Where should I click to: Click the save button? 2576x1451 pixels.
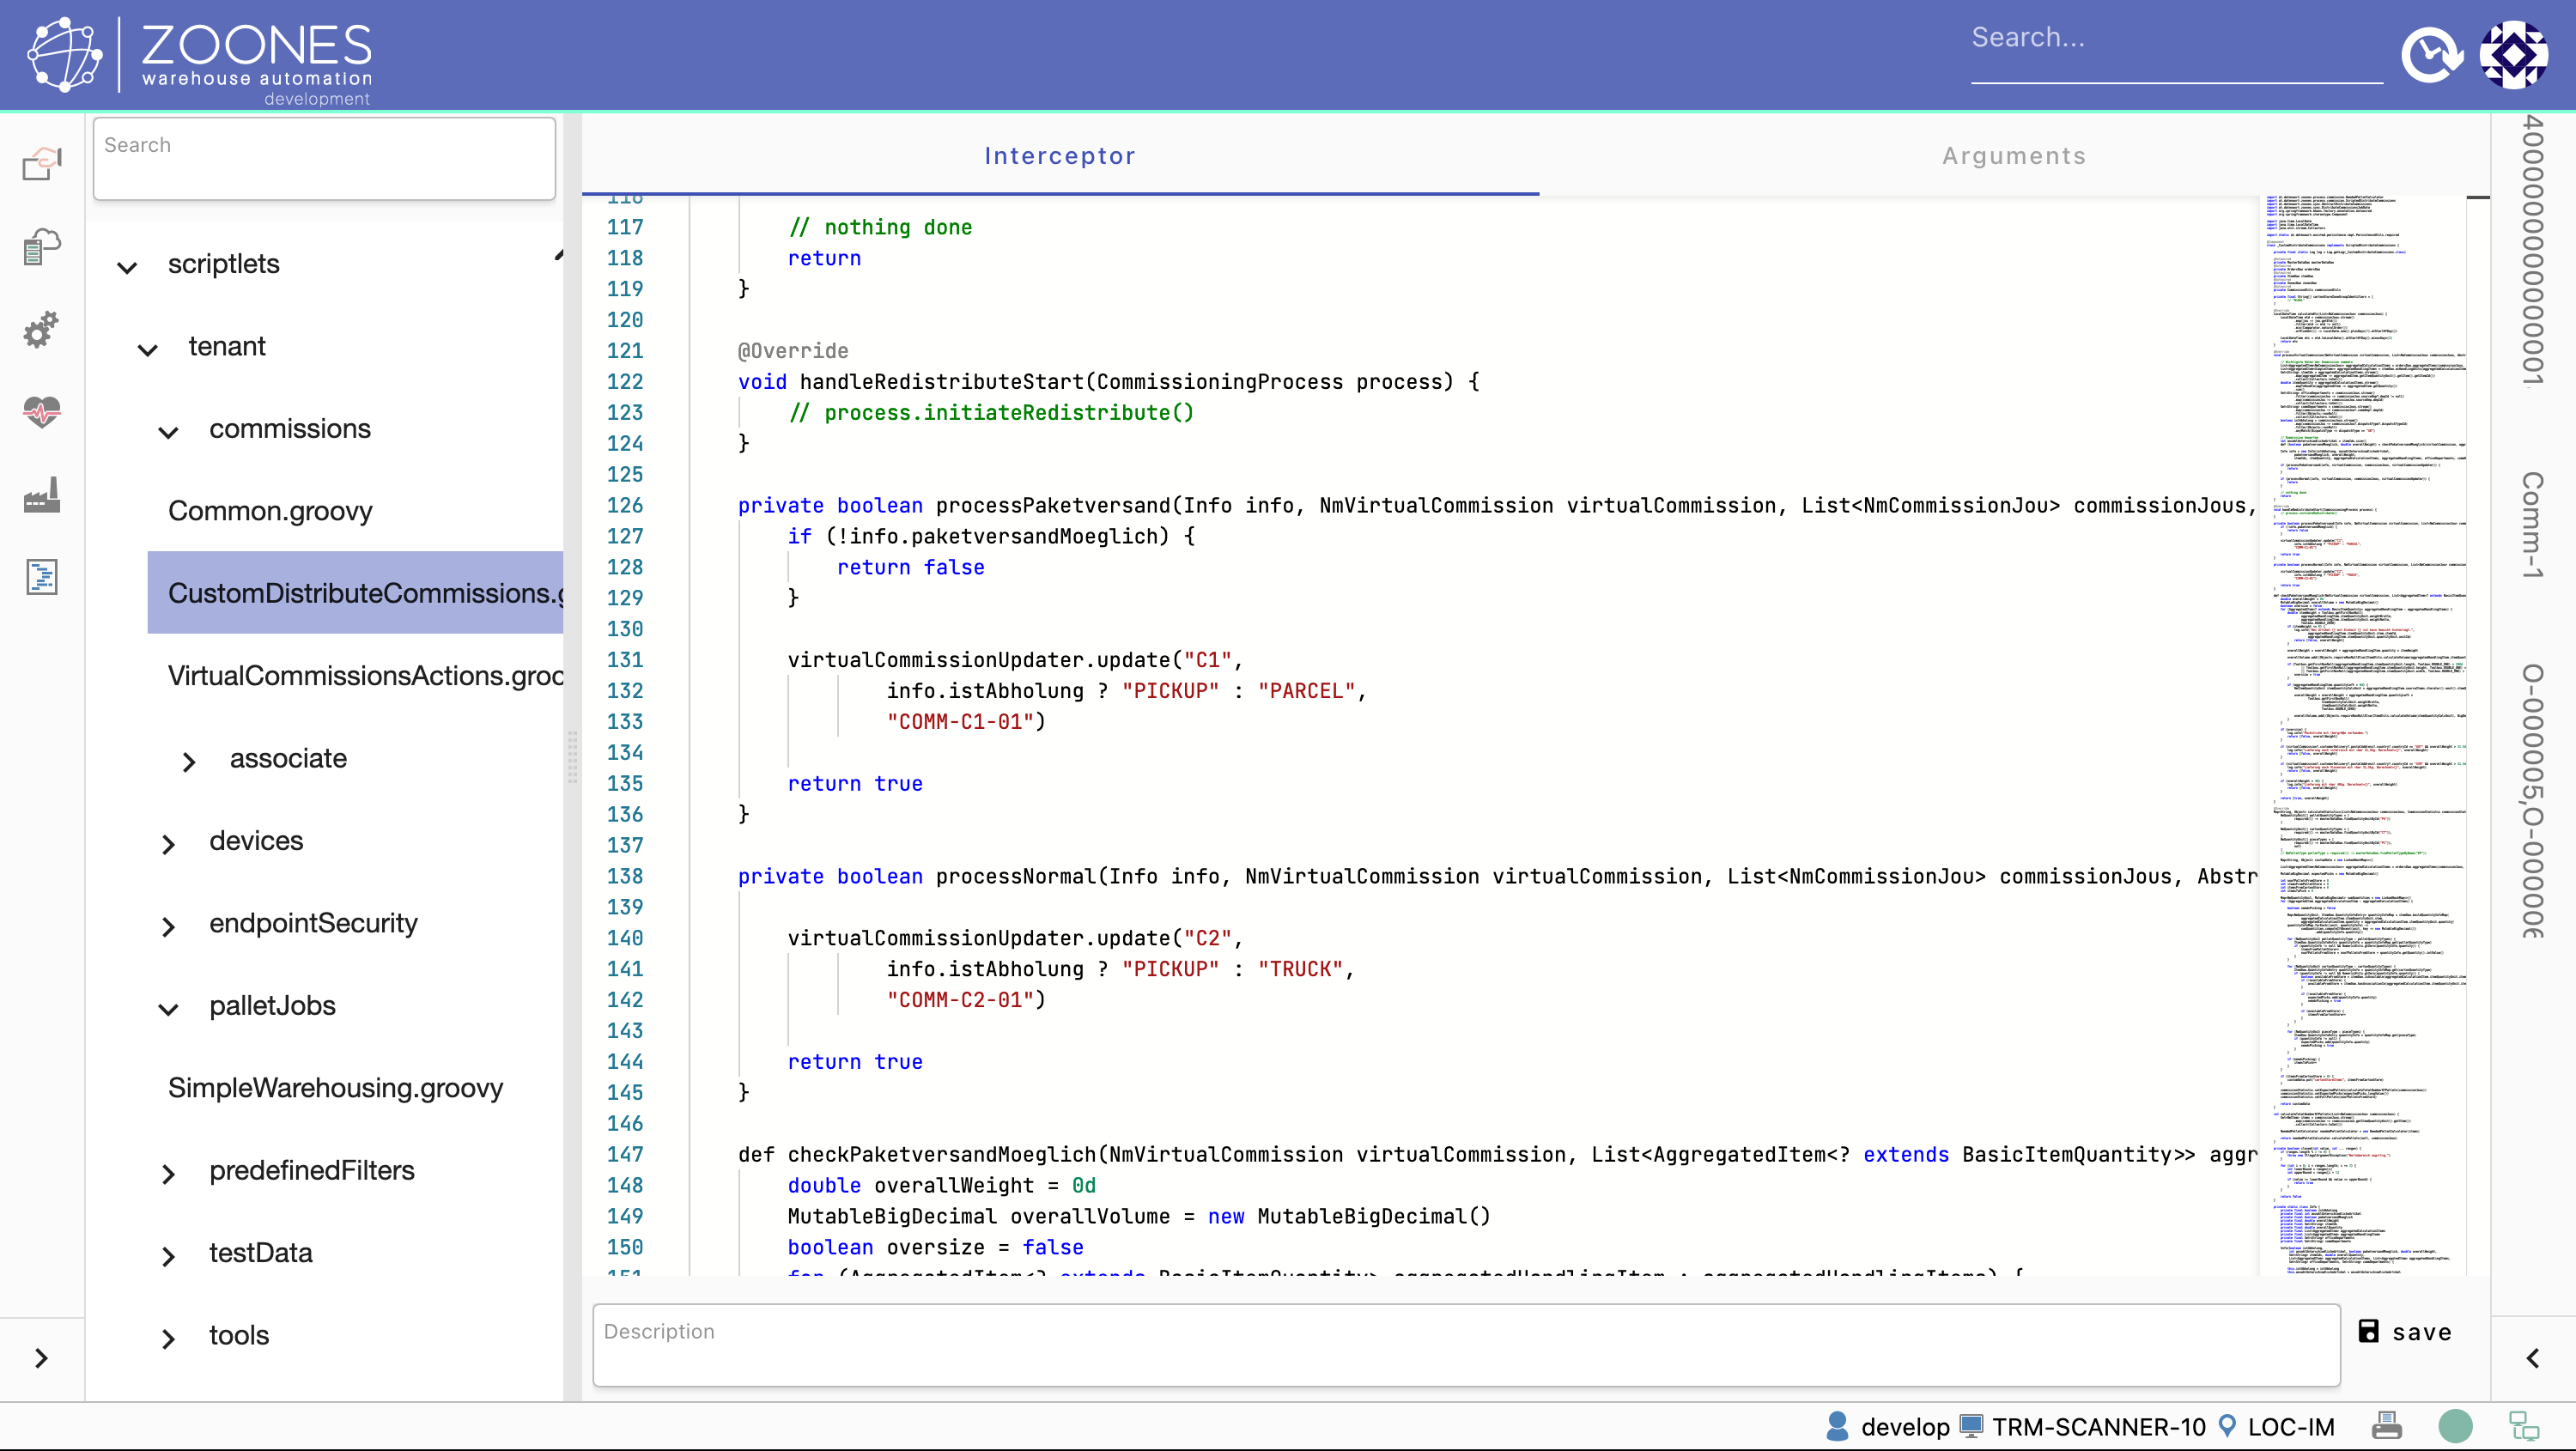[x=2405, y=1331]
